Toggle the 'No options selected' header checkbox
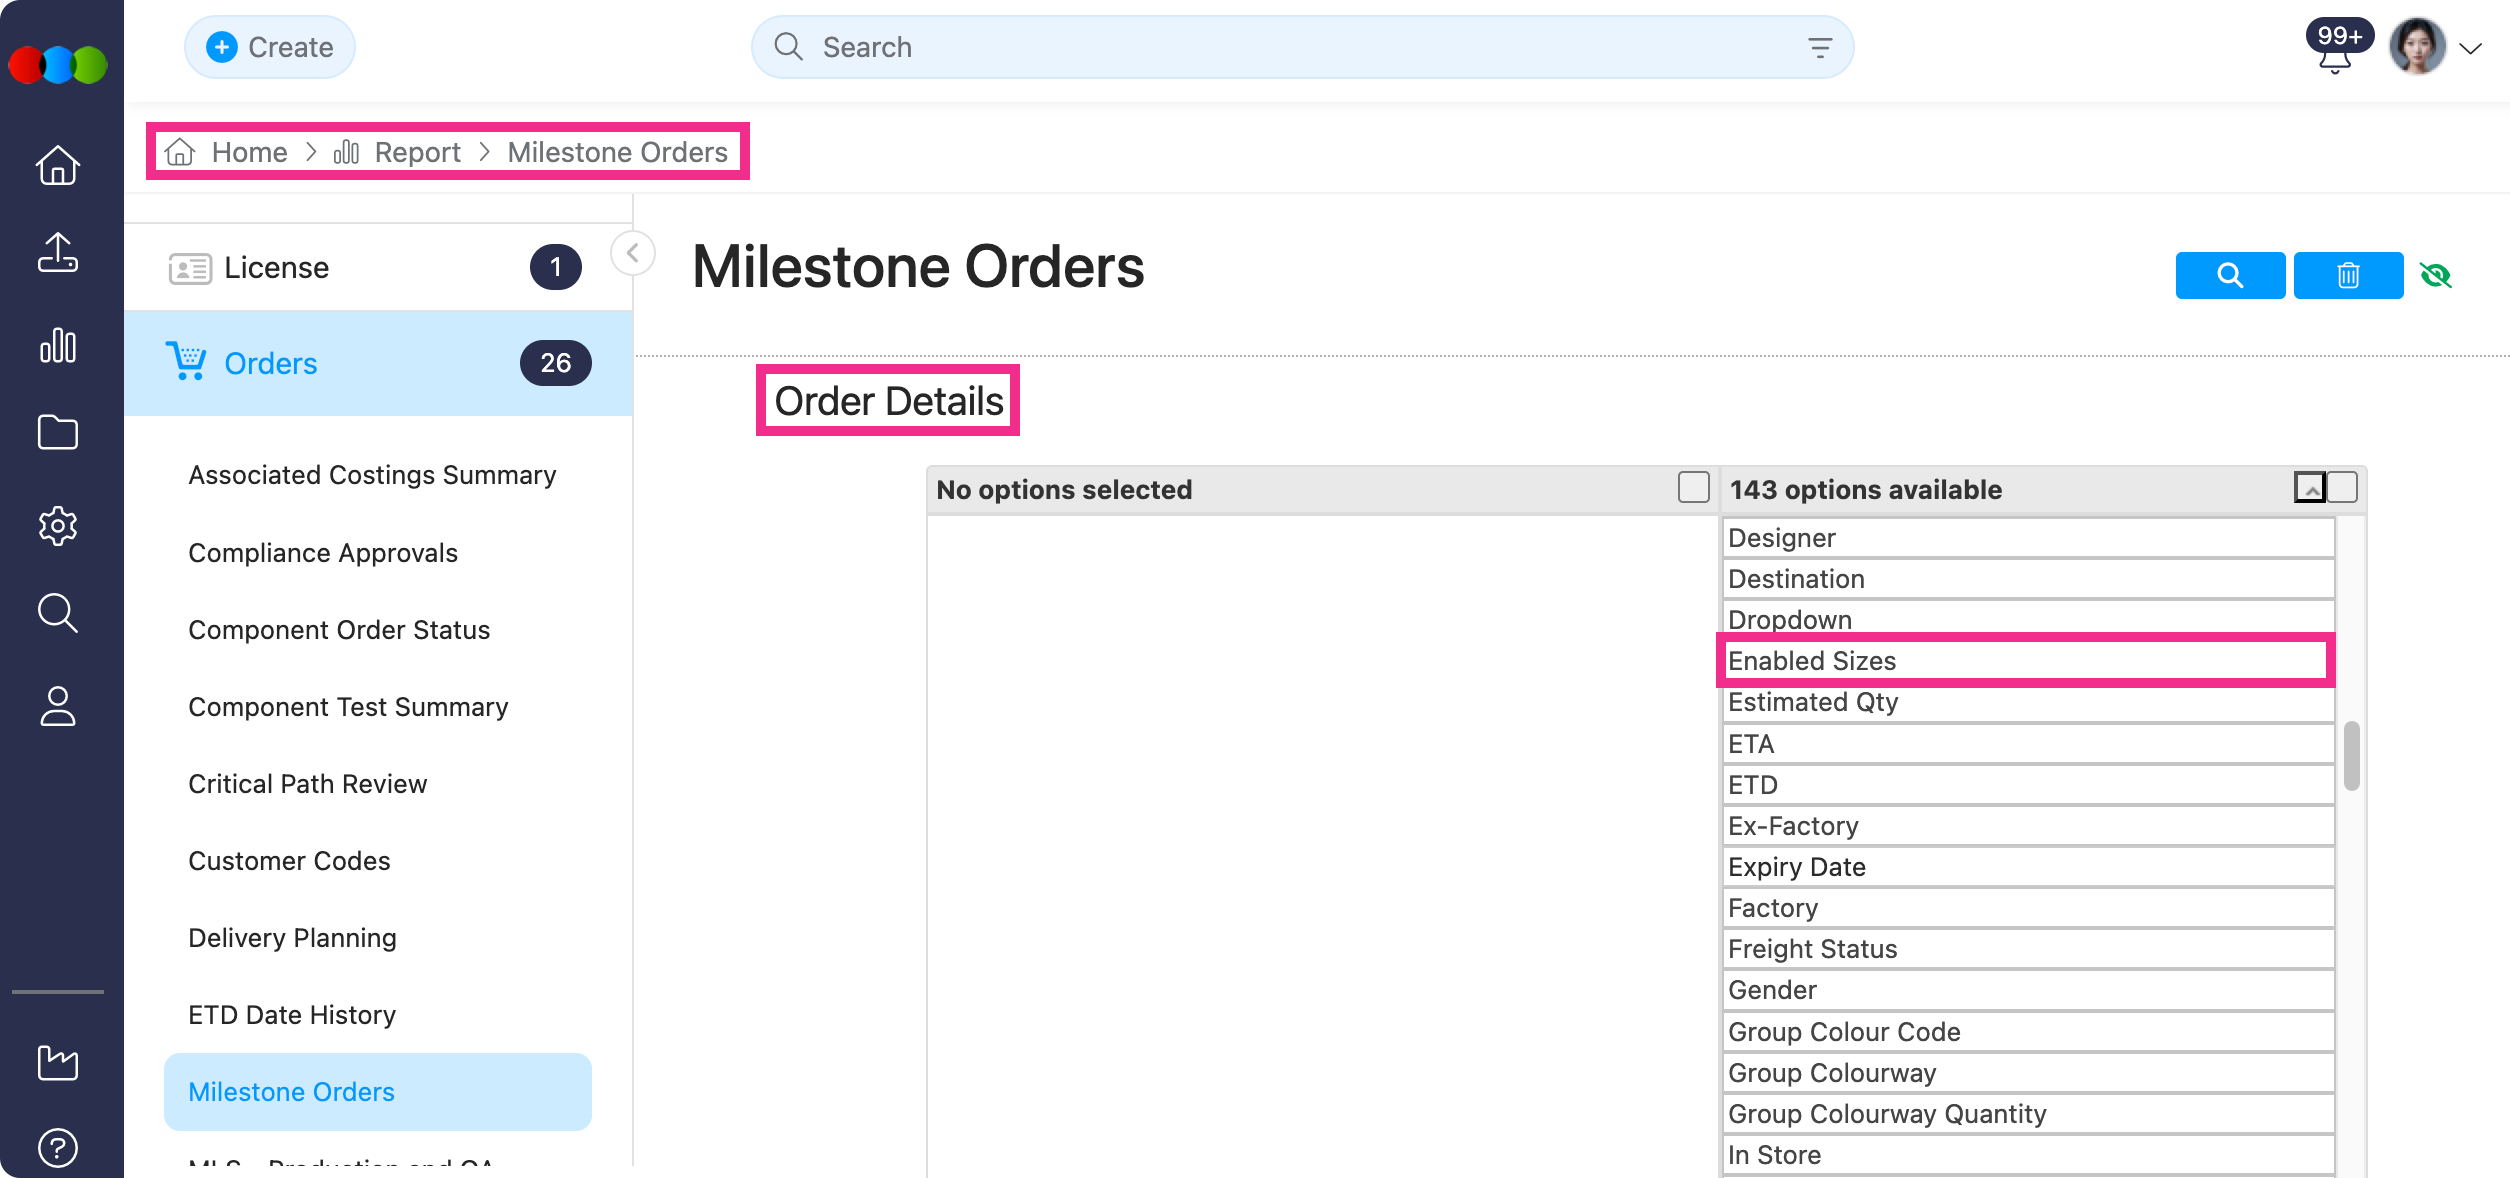 (x=1692, y=487)
